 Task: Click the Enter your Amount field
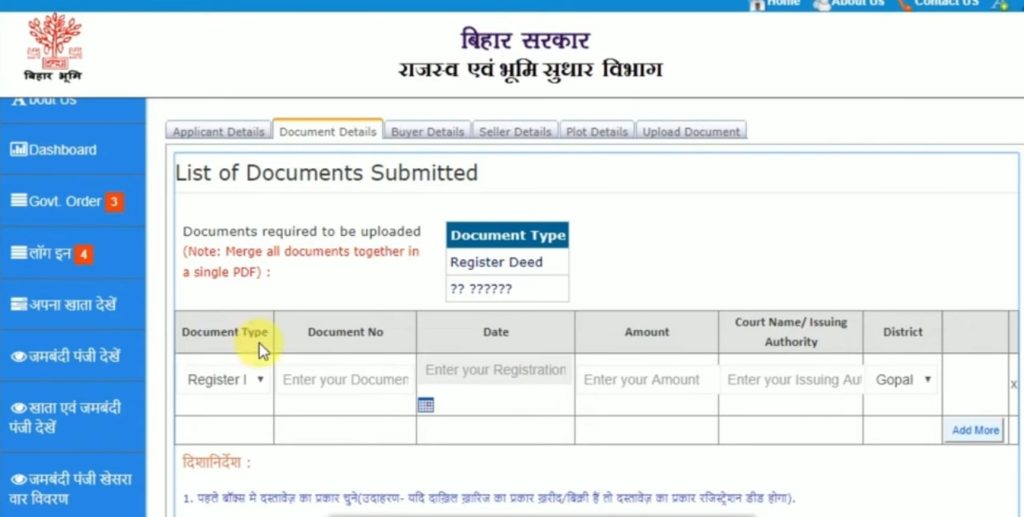pos(647,379)
